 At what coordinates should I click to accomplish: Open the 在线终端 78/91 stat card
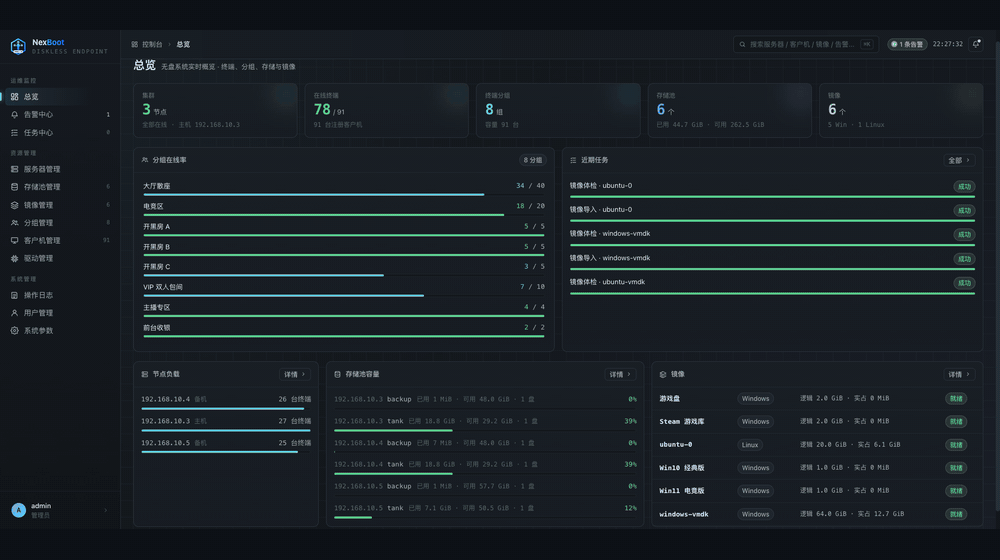386,110
